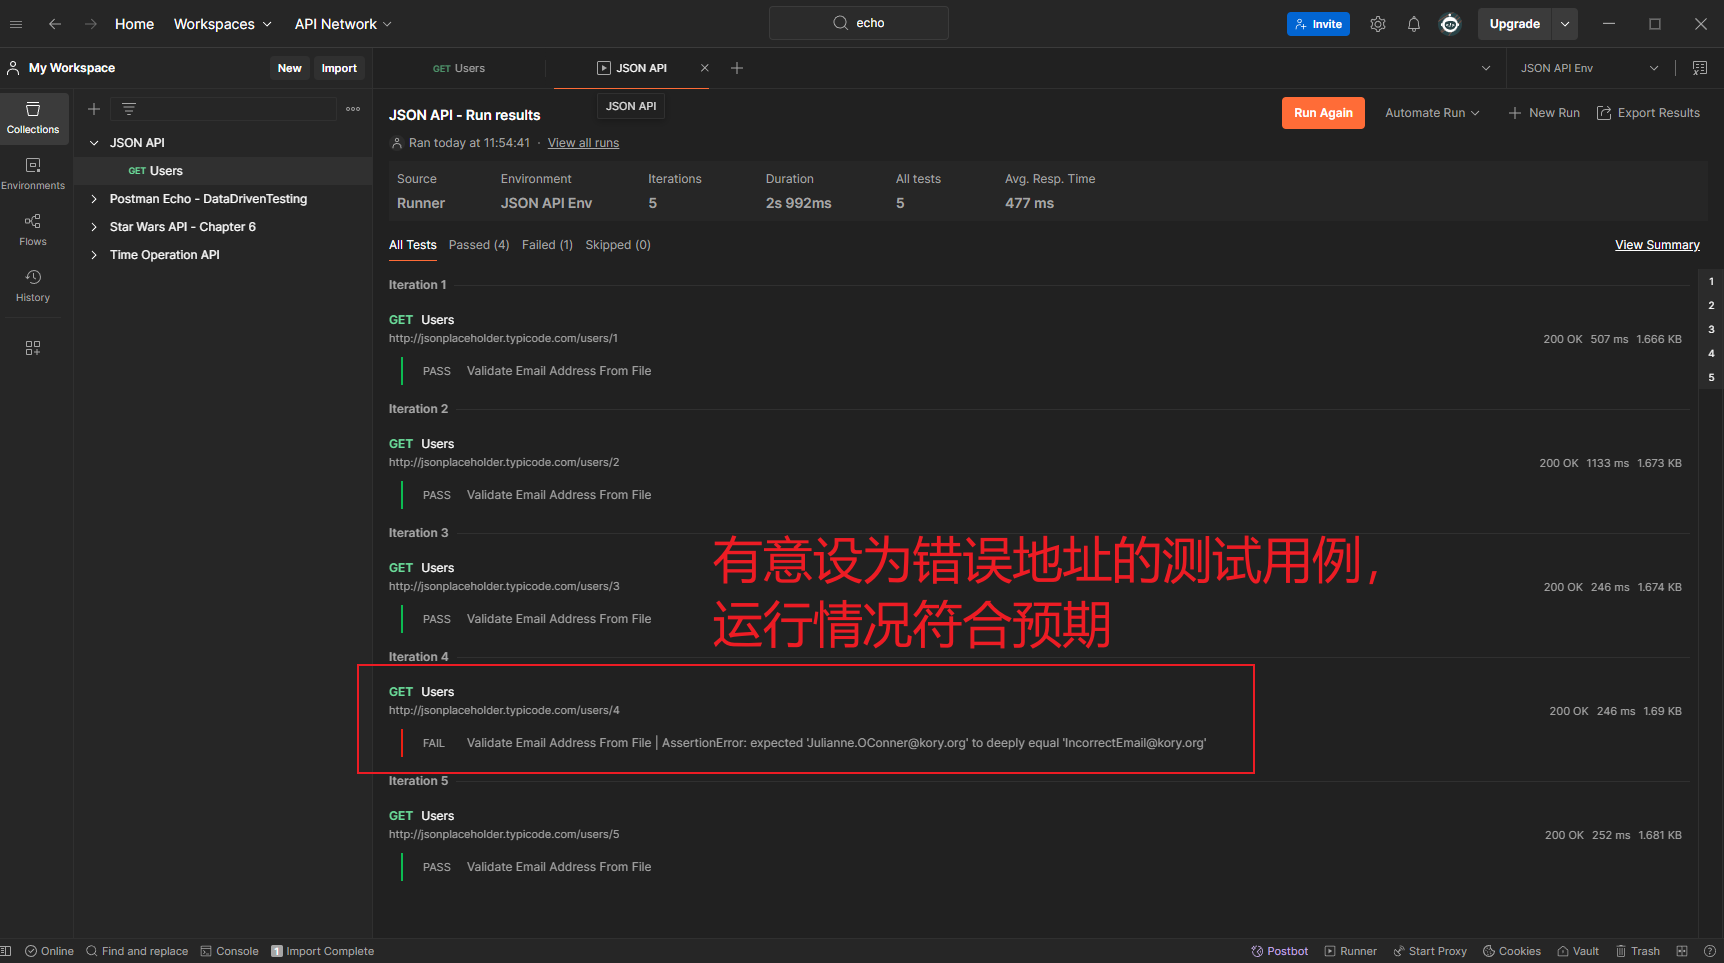
Task: Open the View all runs link
Action: coord(583,143)
